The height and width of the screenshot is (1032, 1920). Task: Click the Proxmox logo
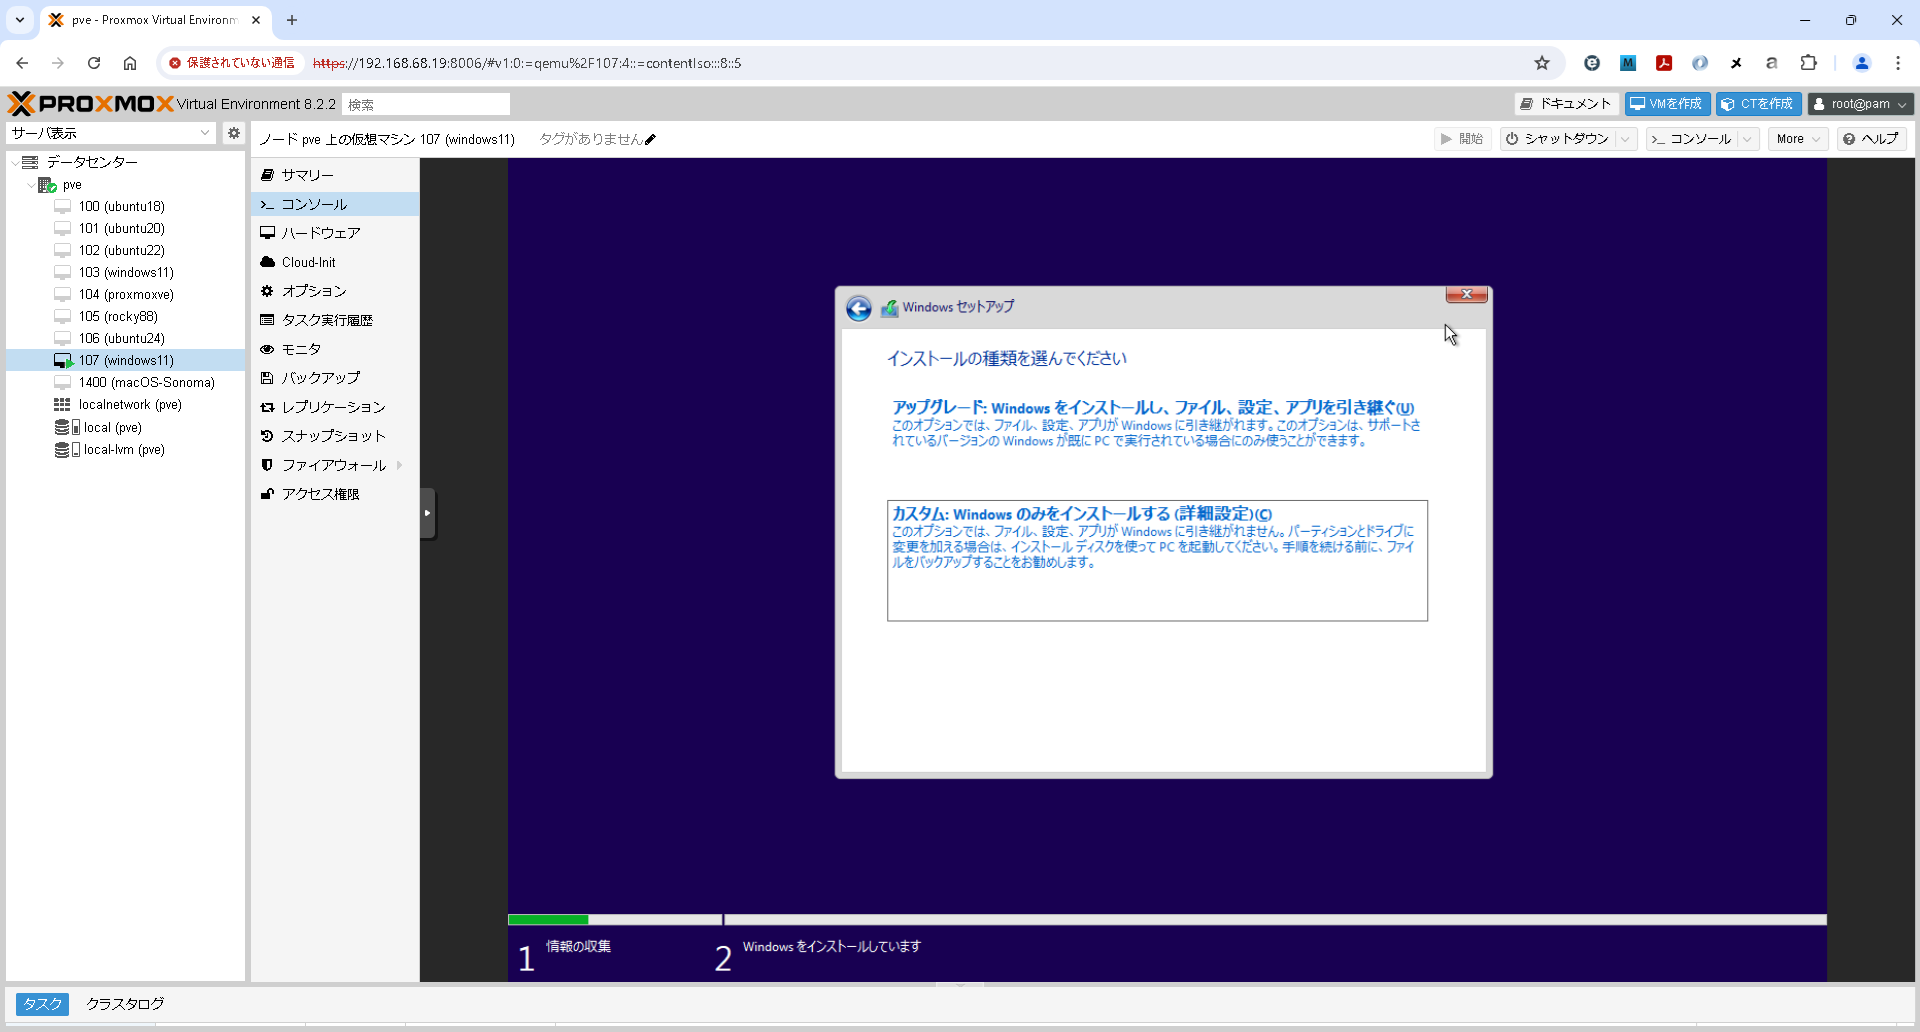point(91,104)
